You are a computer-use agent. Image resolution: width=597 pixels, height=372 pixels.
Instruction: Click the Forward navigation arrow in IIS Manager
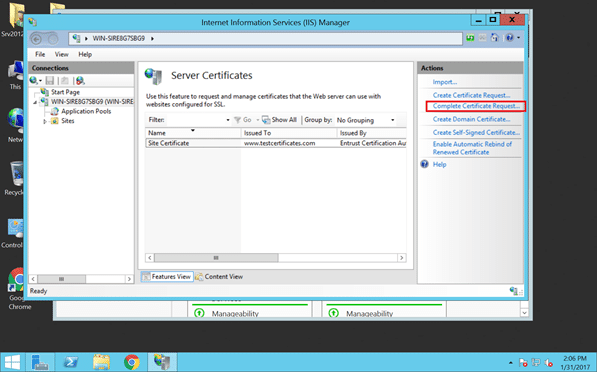53,38
